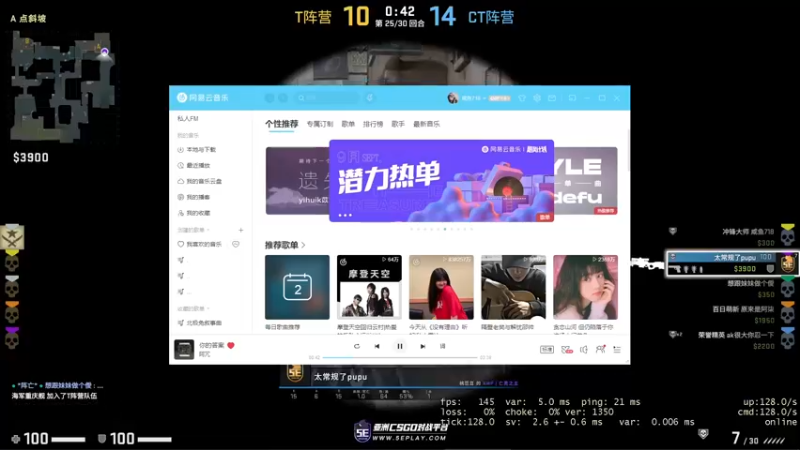Pause the current song
The width and height of the screenshot is (800, 450).
tap(400, 346)
